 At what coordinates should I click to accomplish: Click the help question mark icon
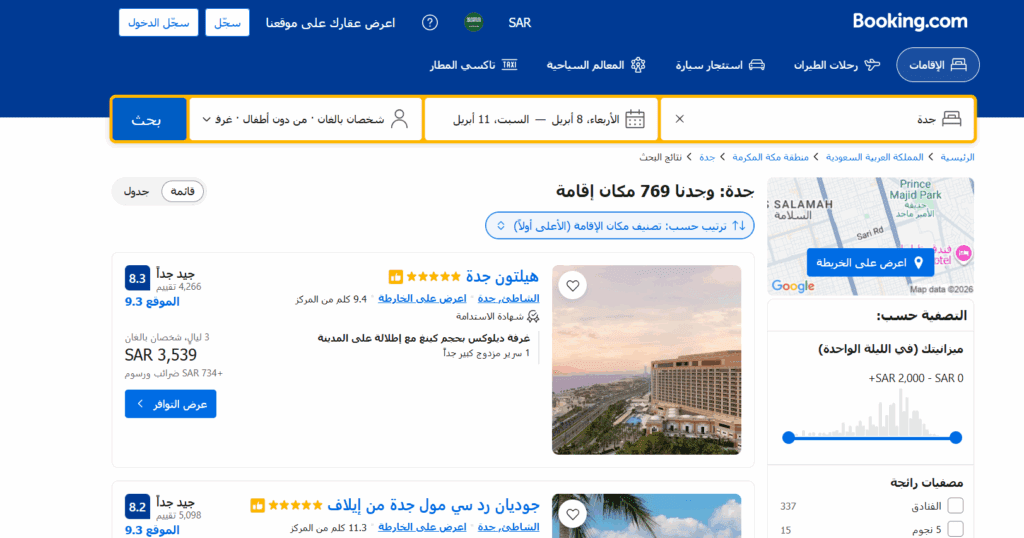coord(430,23)
